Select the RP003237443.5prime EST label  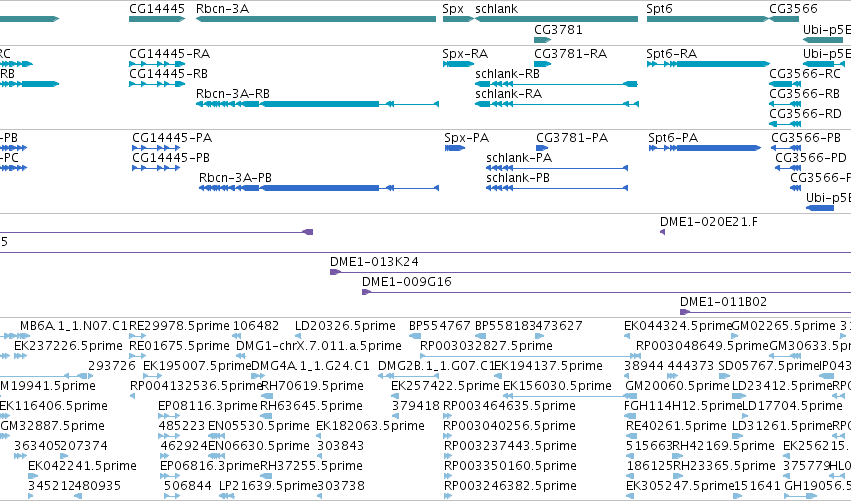click(510, 446)
